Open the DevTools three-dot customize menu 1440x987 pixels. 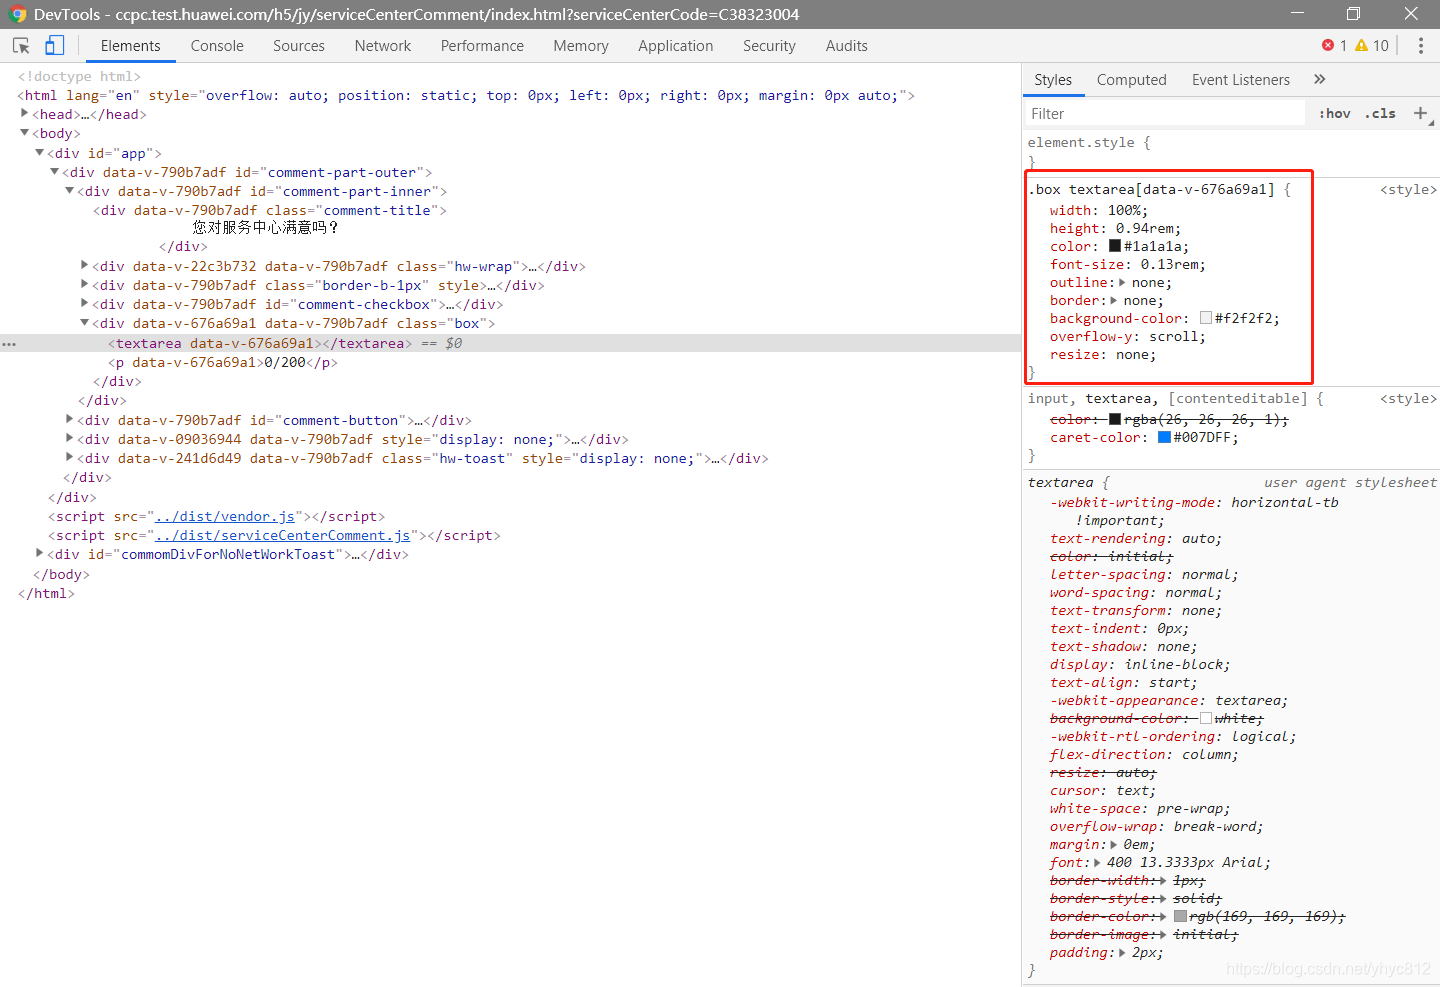pyautogui.click(x=1420, y=46)
